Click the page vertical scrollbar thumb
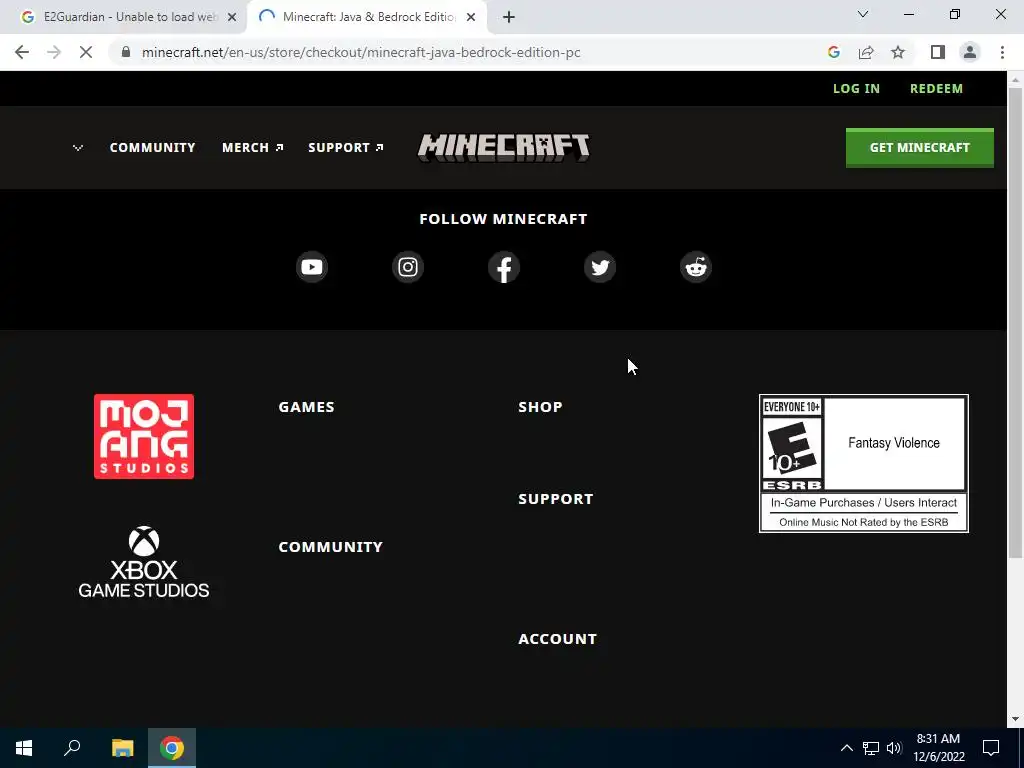Viewport: 1024px width, 768px height. [1015, 323]
